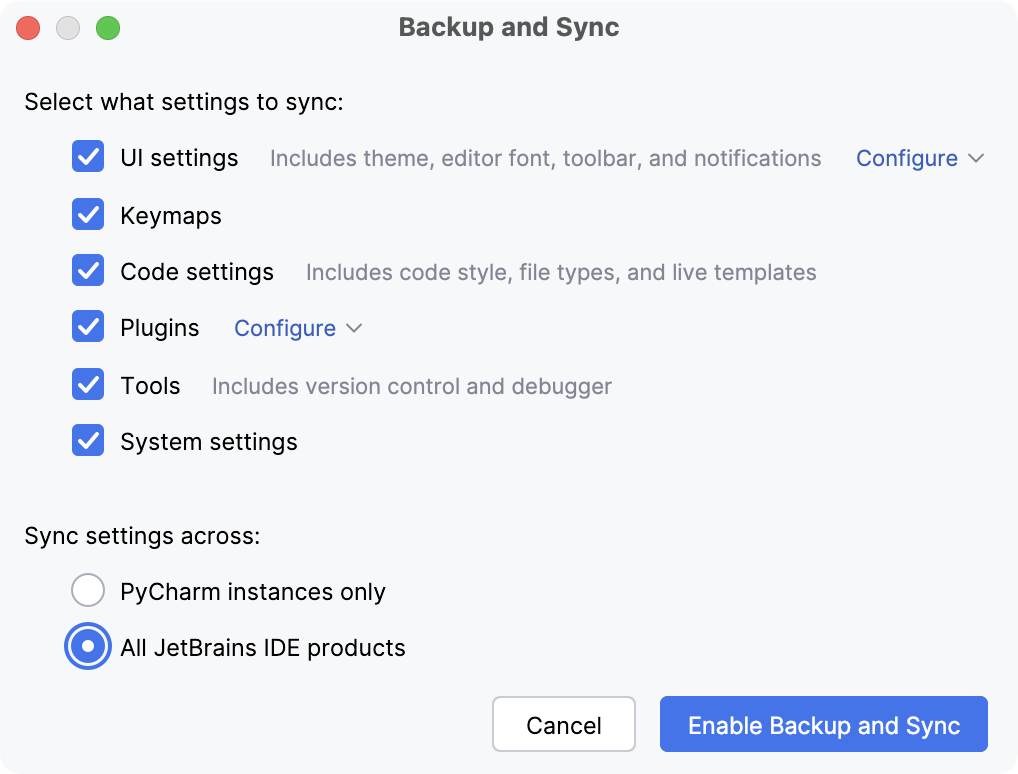Cancel the Backup and Sync dialog
The height and width of the screenshot is (774, 1018).
[563, 724]
